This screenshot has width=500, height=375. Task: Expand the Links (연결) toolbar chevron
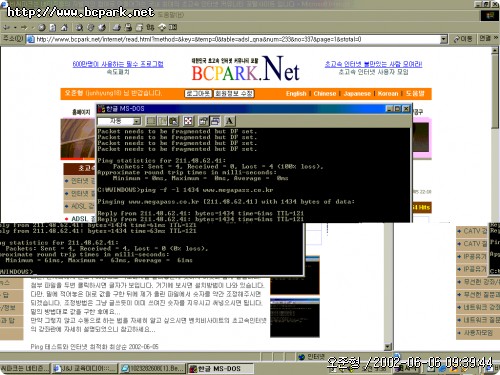tap(495, 38)
